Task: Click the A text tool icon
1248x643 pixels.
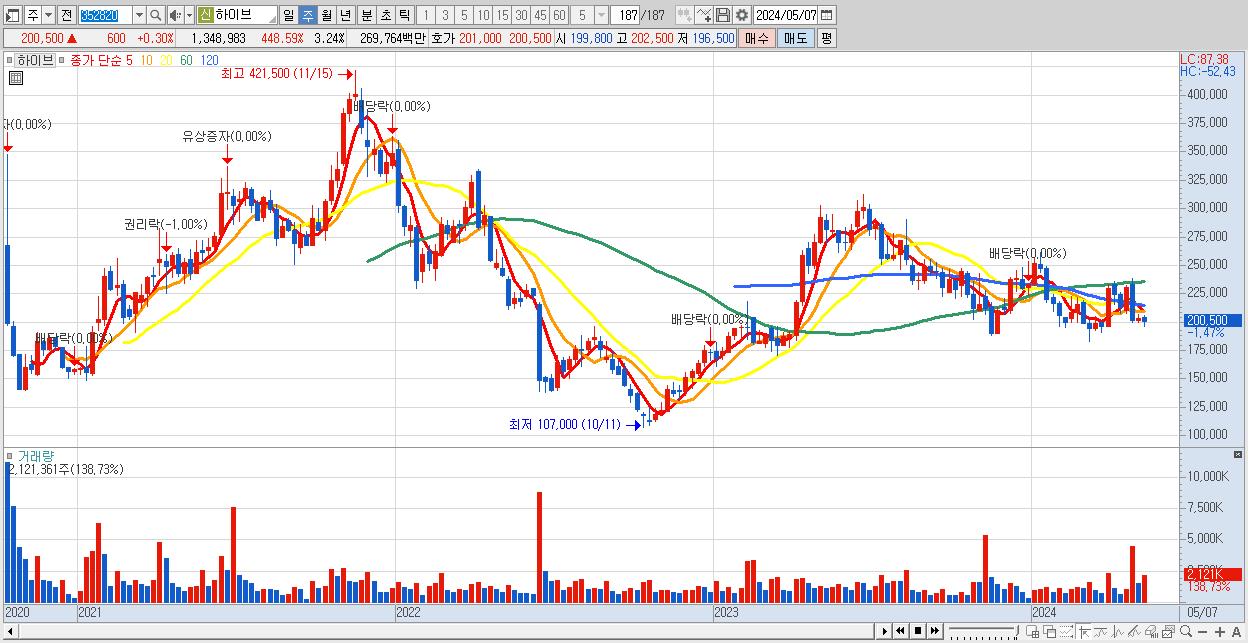Action: pos(1236,632)
